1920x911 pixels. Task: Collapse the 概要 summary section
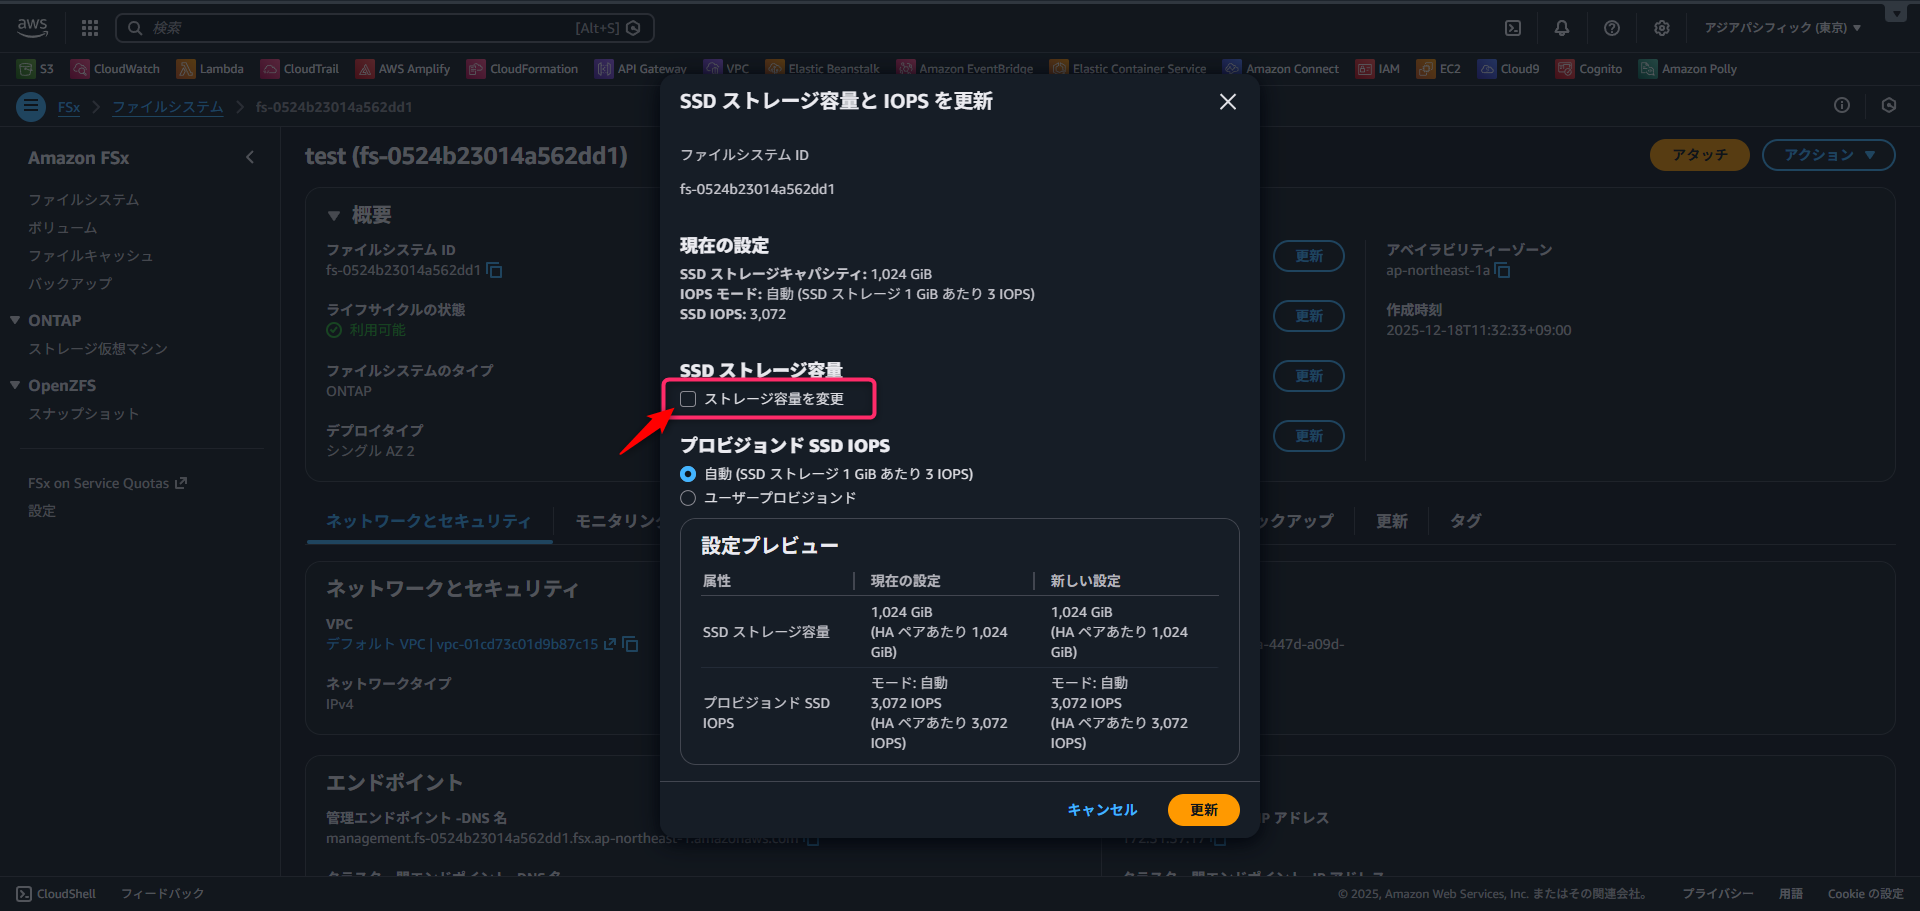coord(334,215)
